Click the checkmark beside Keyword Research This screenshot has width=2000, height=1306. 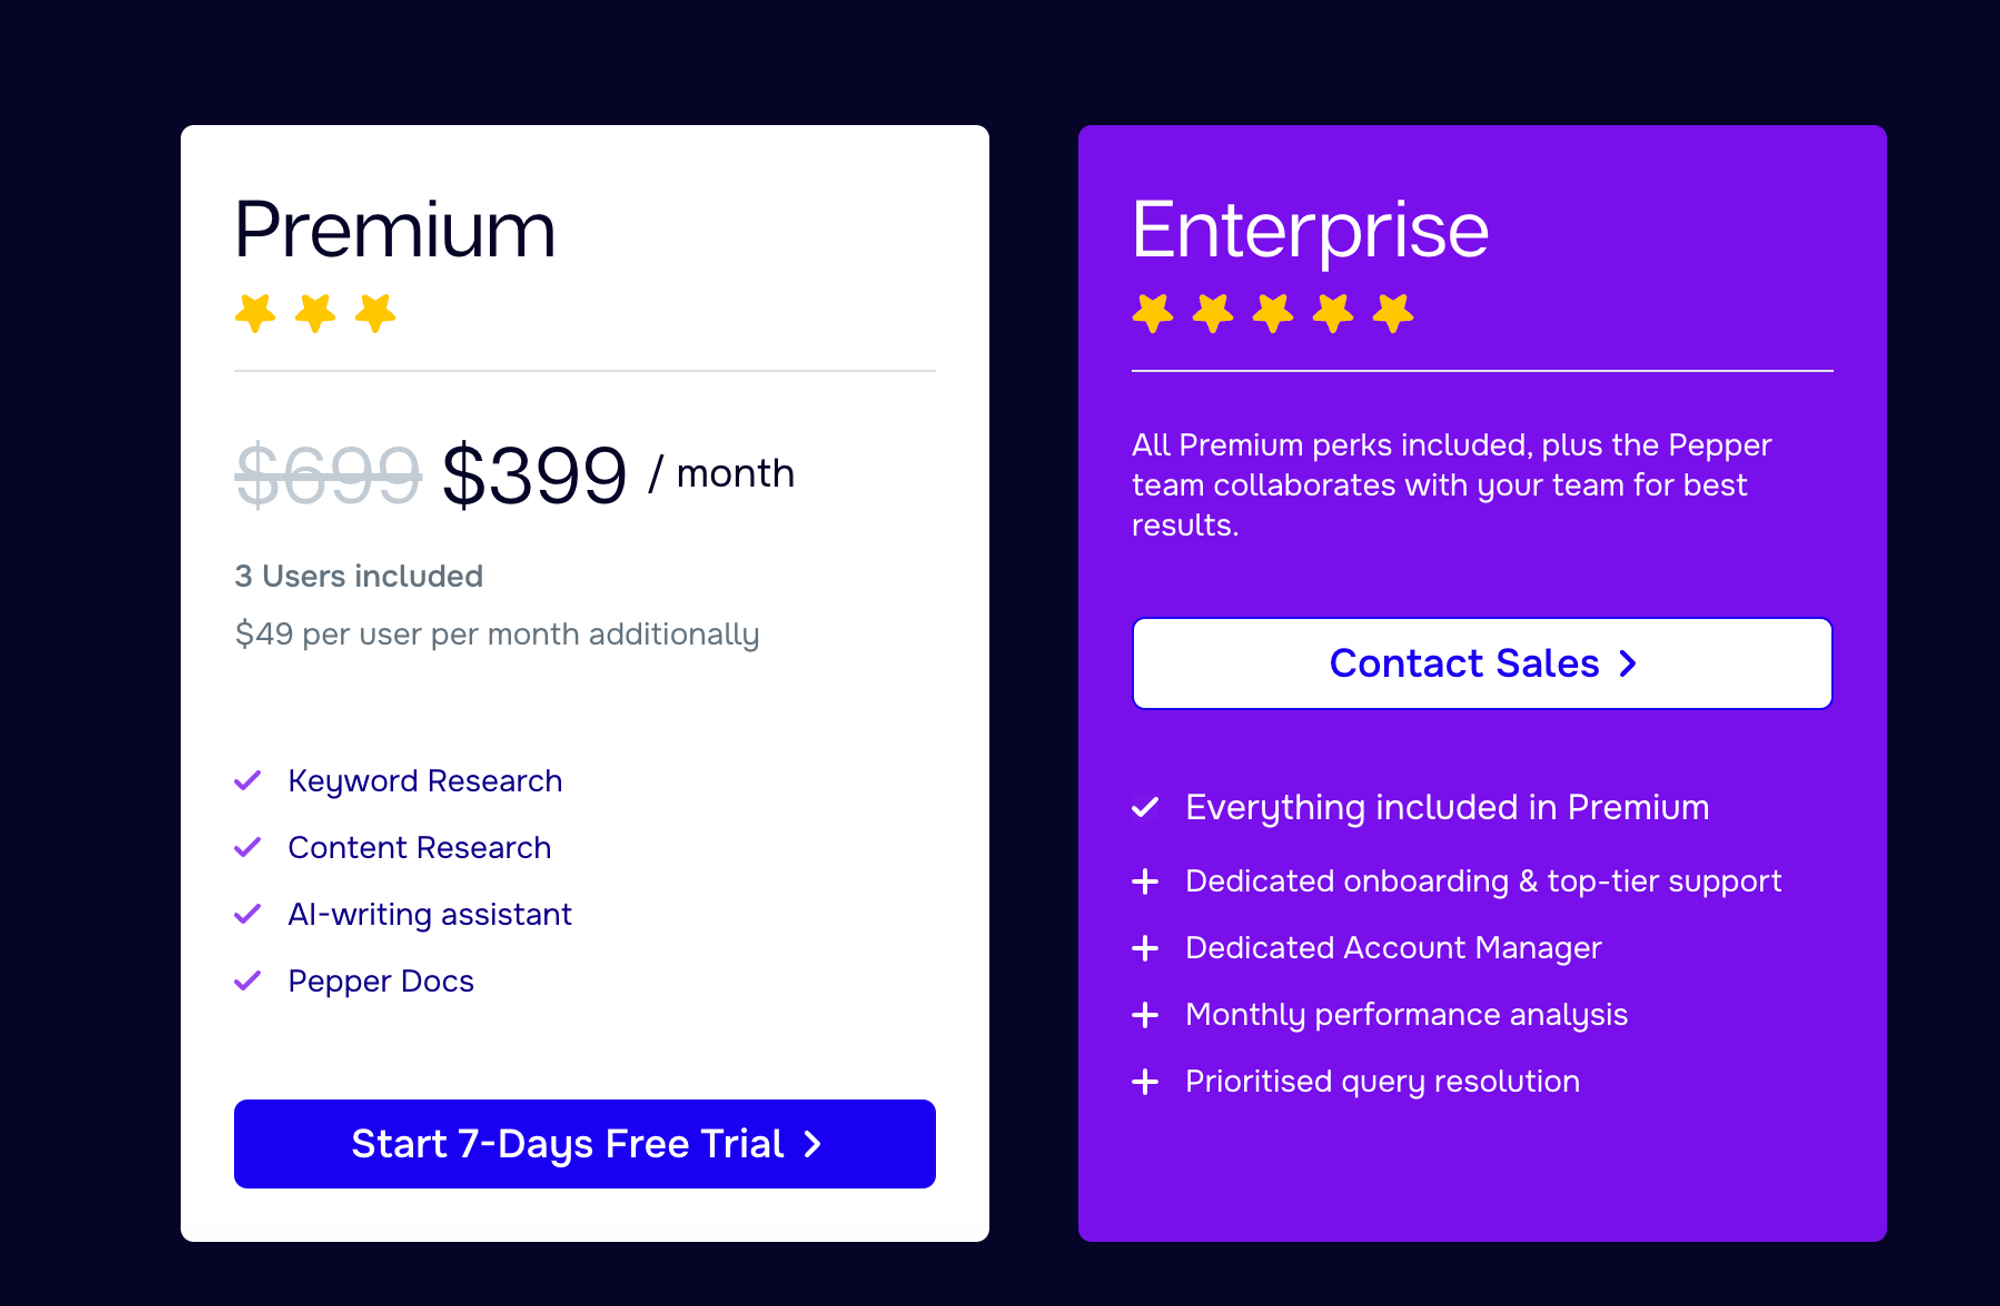[248, 781]
